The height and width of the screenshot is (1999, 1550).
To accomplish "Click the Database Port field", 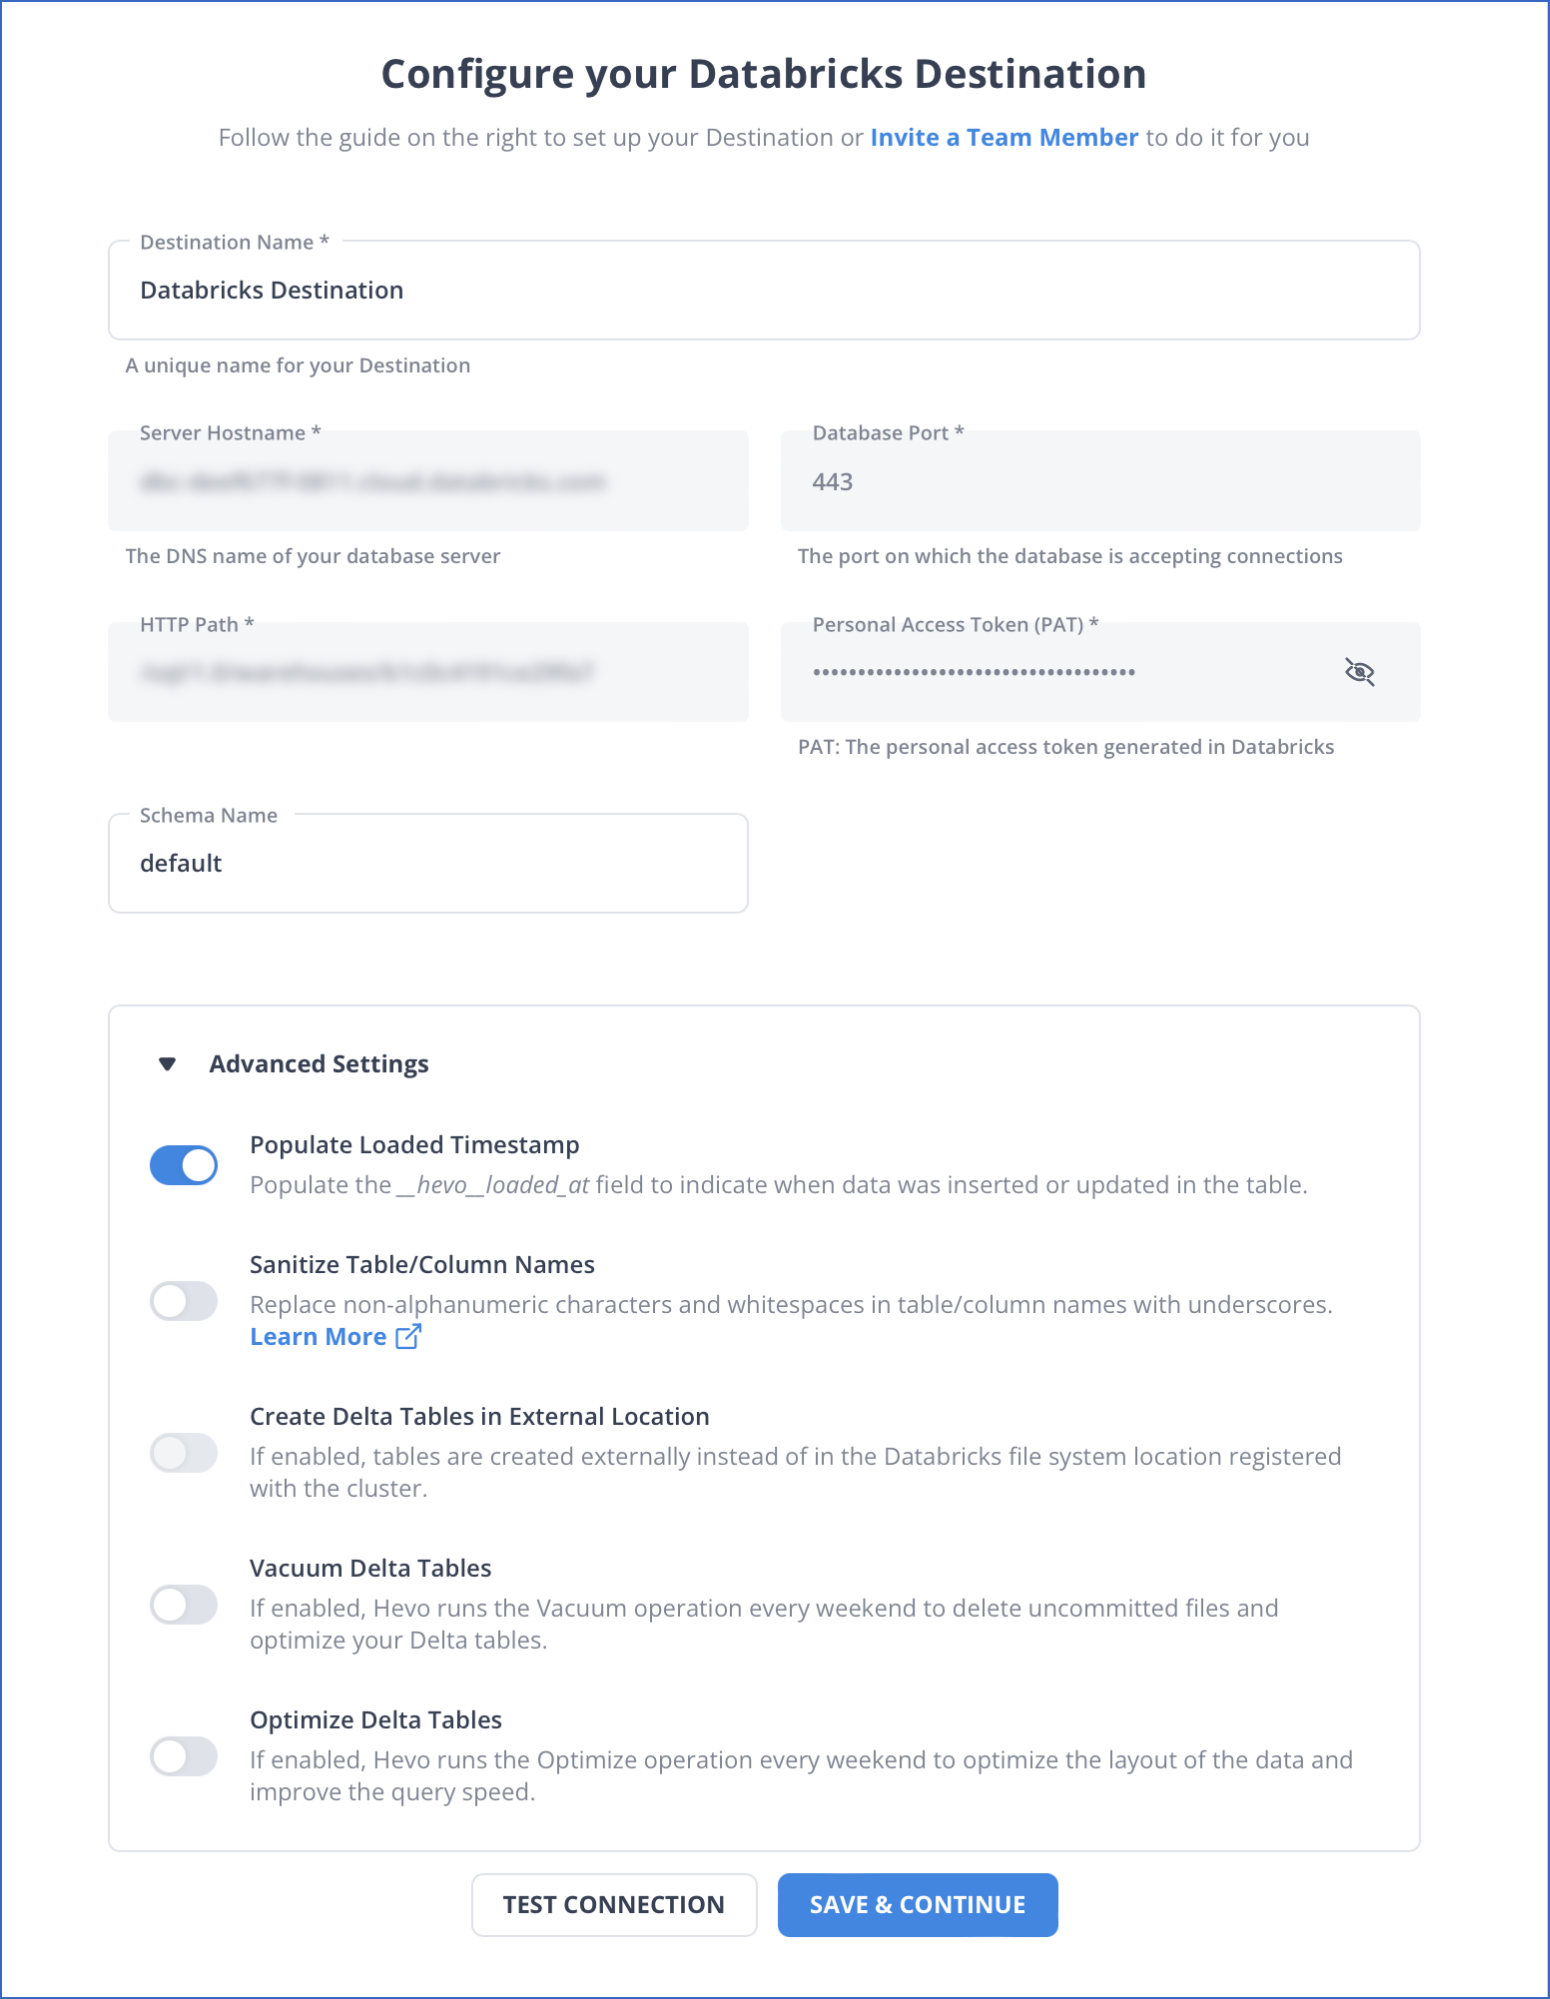I will click(x=1100, y=481).
